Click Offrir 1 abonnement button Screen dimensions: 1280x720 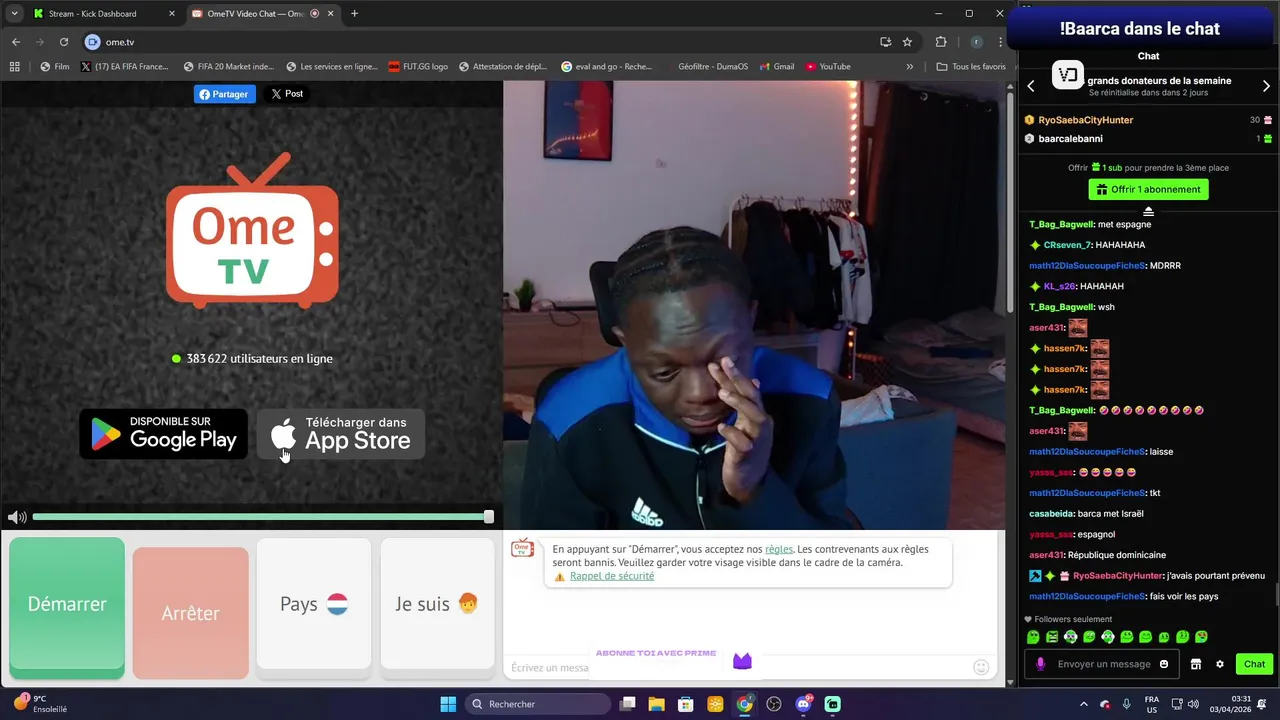coord(1148,189)
